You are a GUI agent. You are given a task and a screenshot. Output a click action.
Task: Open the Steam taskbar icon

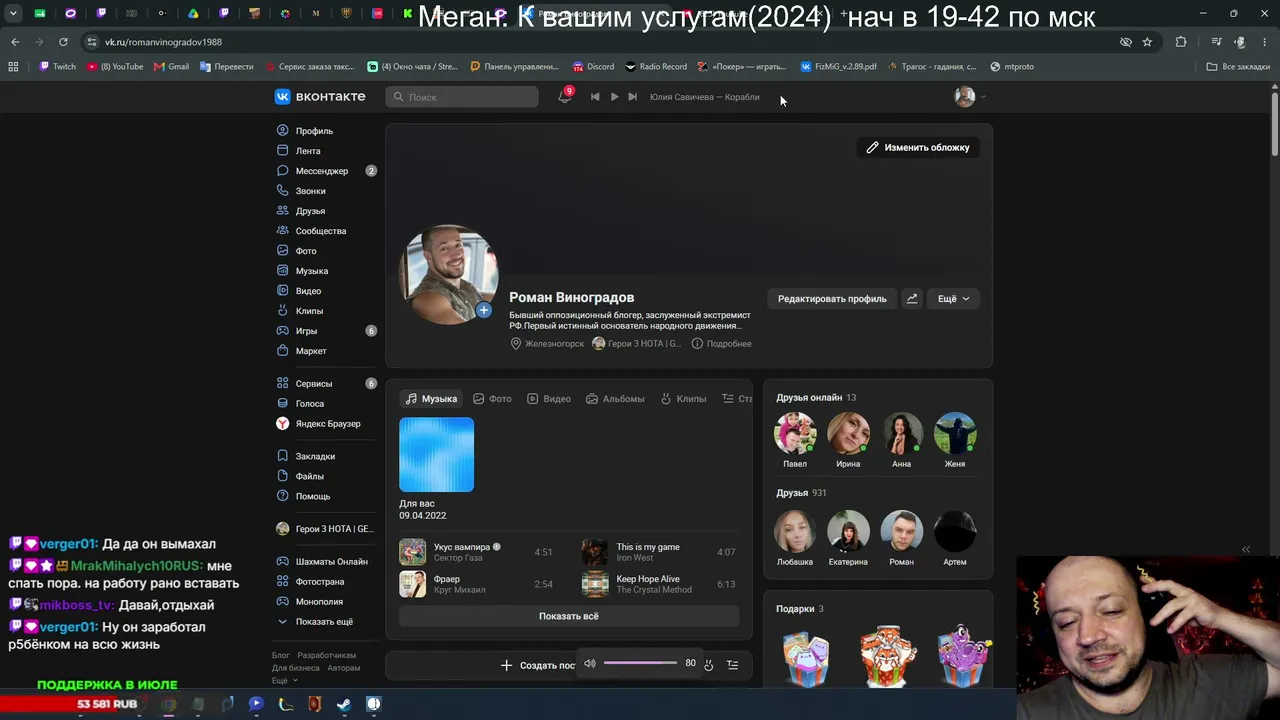pyautogui.click(x=343, y=704)
